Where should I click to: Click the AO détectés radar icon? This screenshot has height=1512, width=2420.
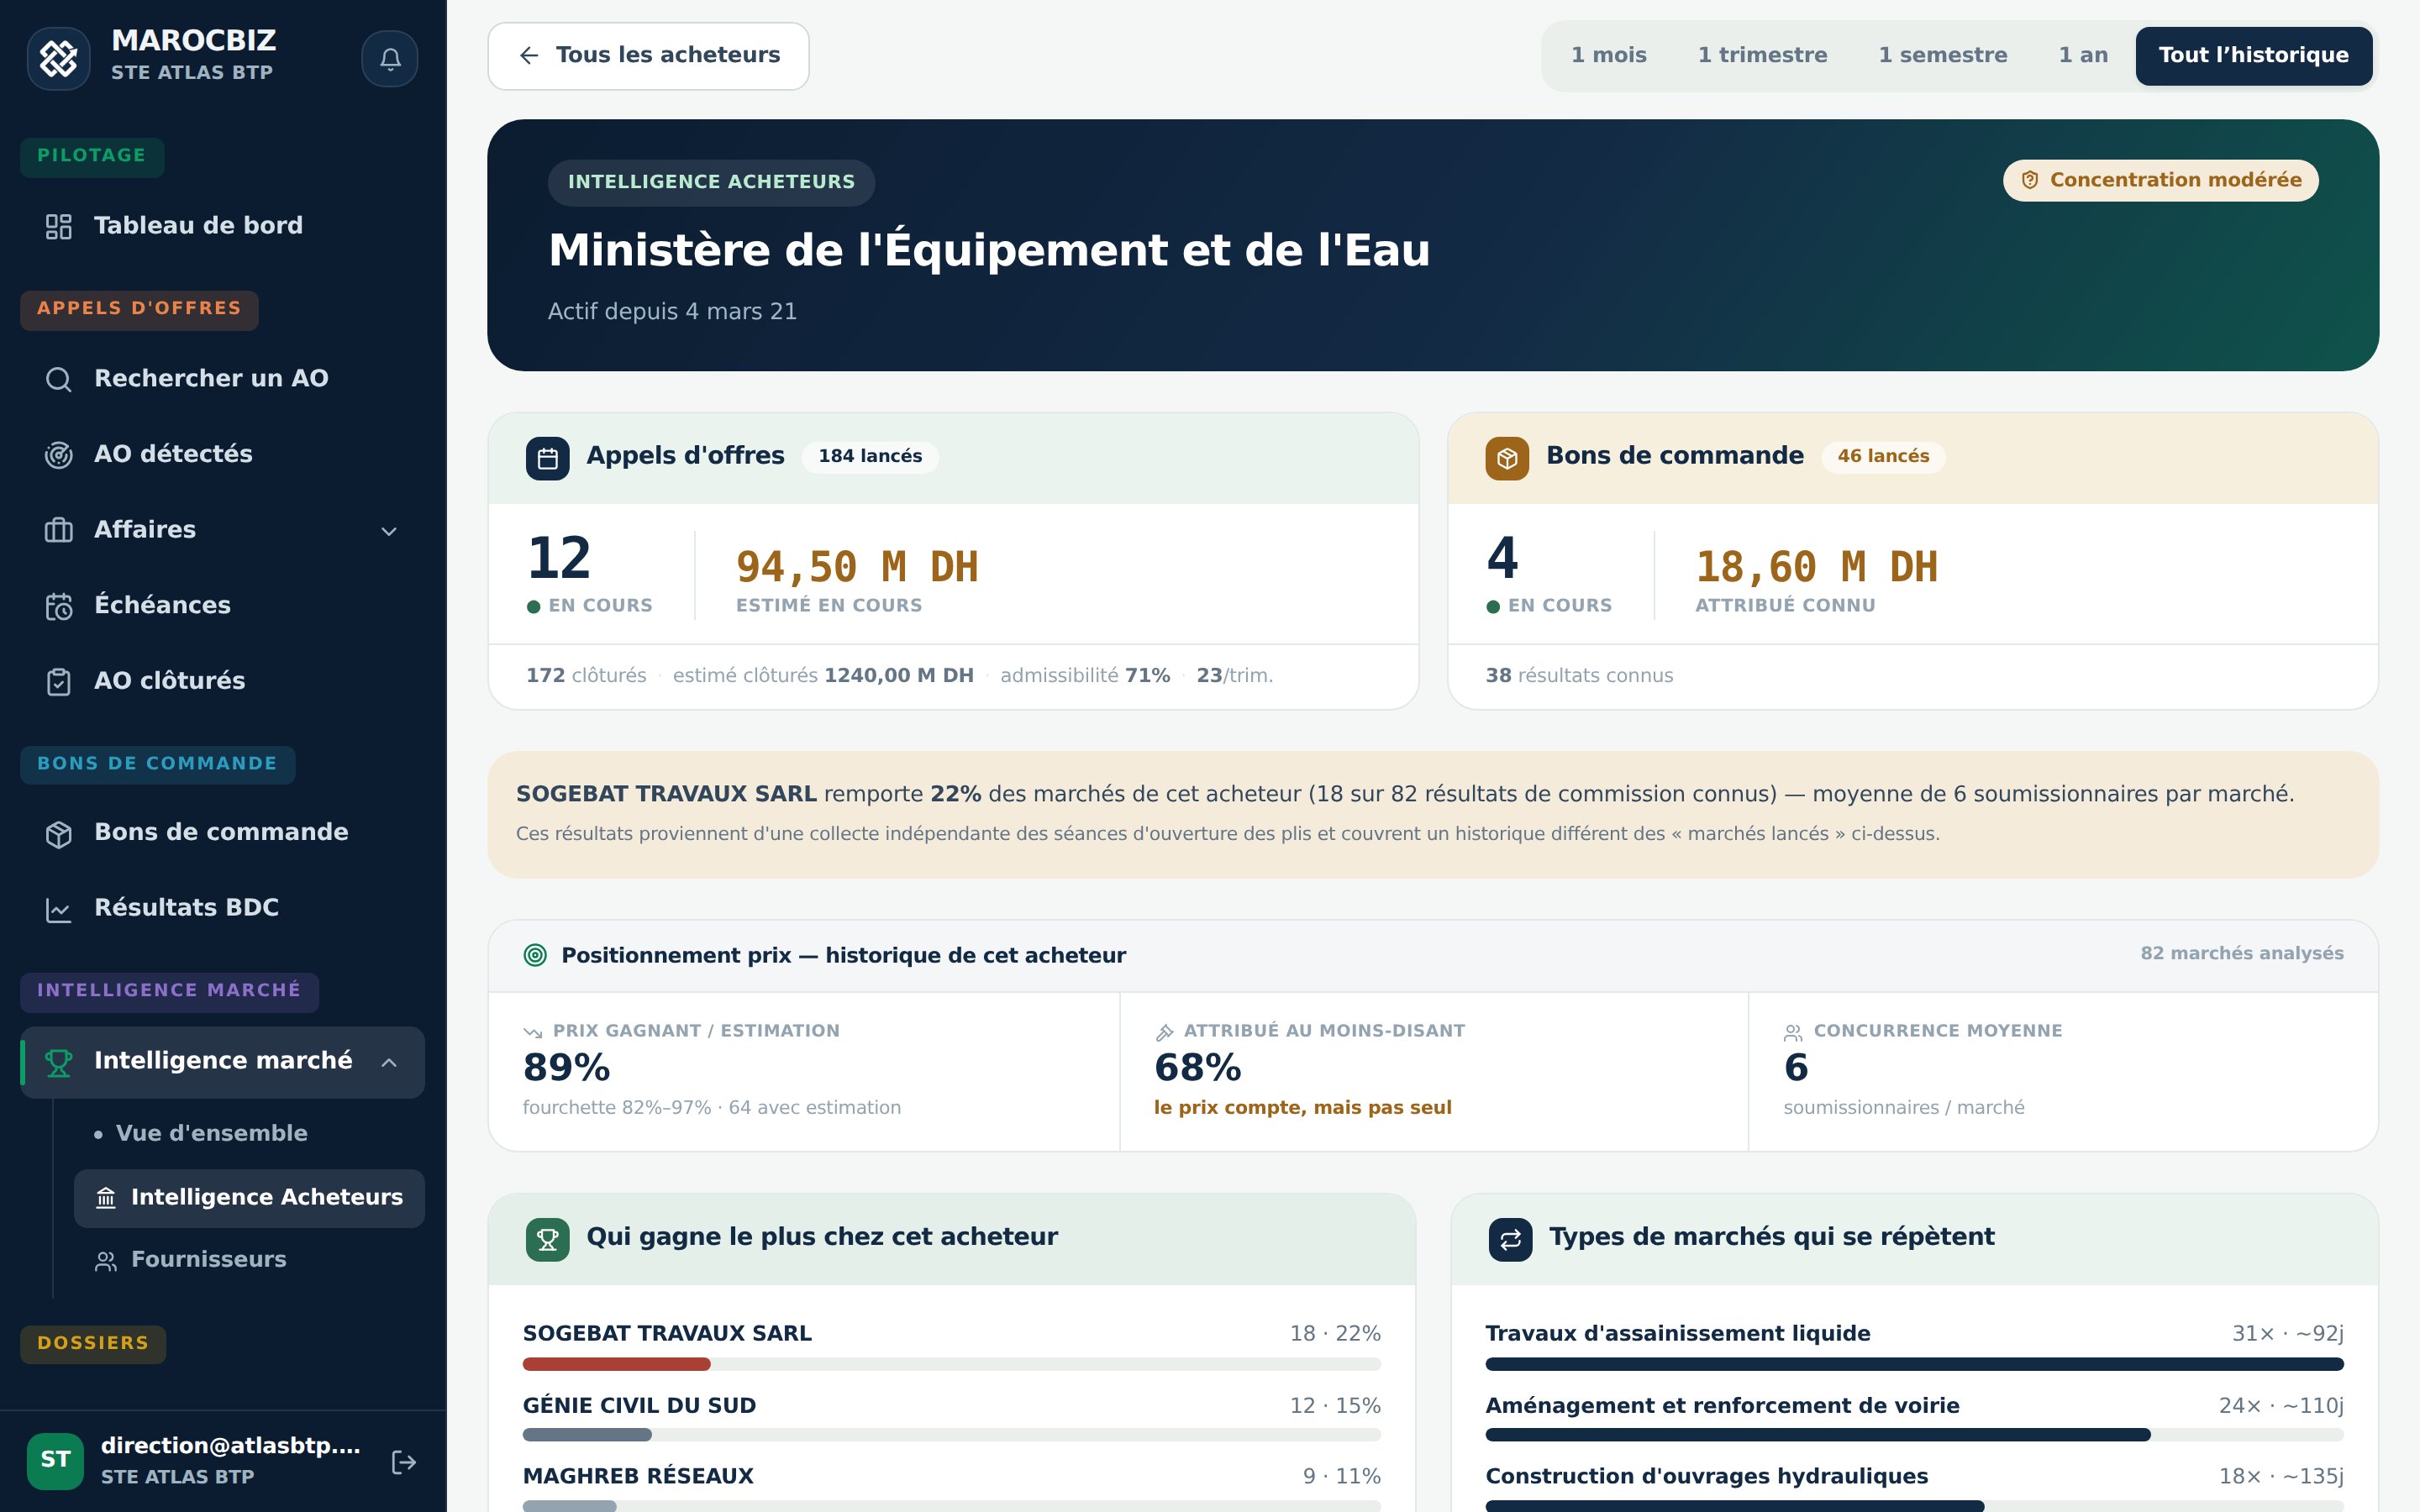coord(59,455)
